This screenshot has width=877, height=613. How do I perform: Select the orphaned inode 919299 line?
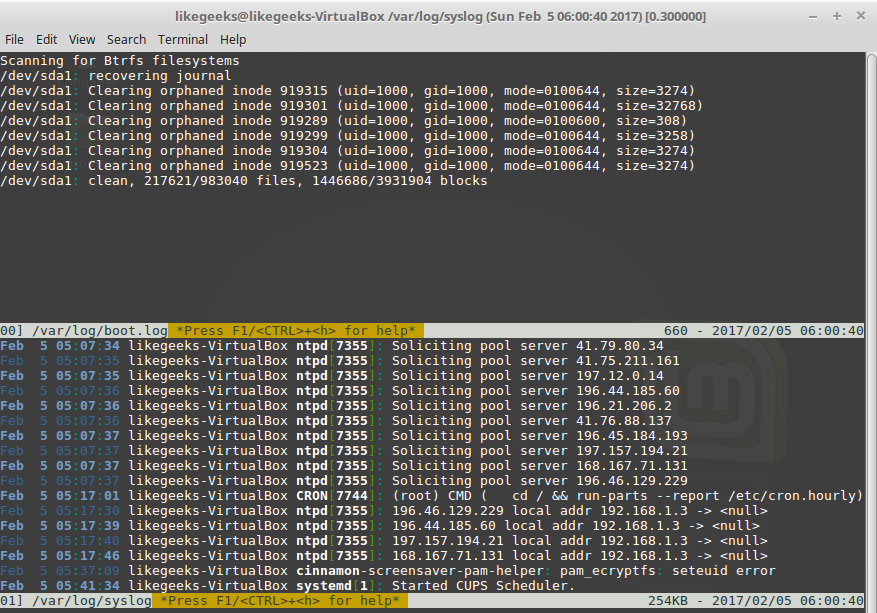(347, 136)
